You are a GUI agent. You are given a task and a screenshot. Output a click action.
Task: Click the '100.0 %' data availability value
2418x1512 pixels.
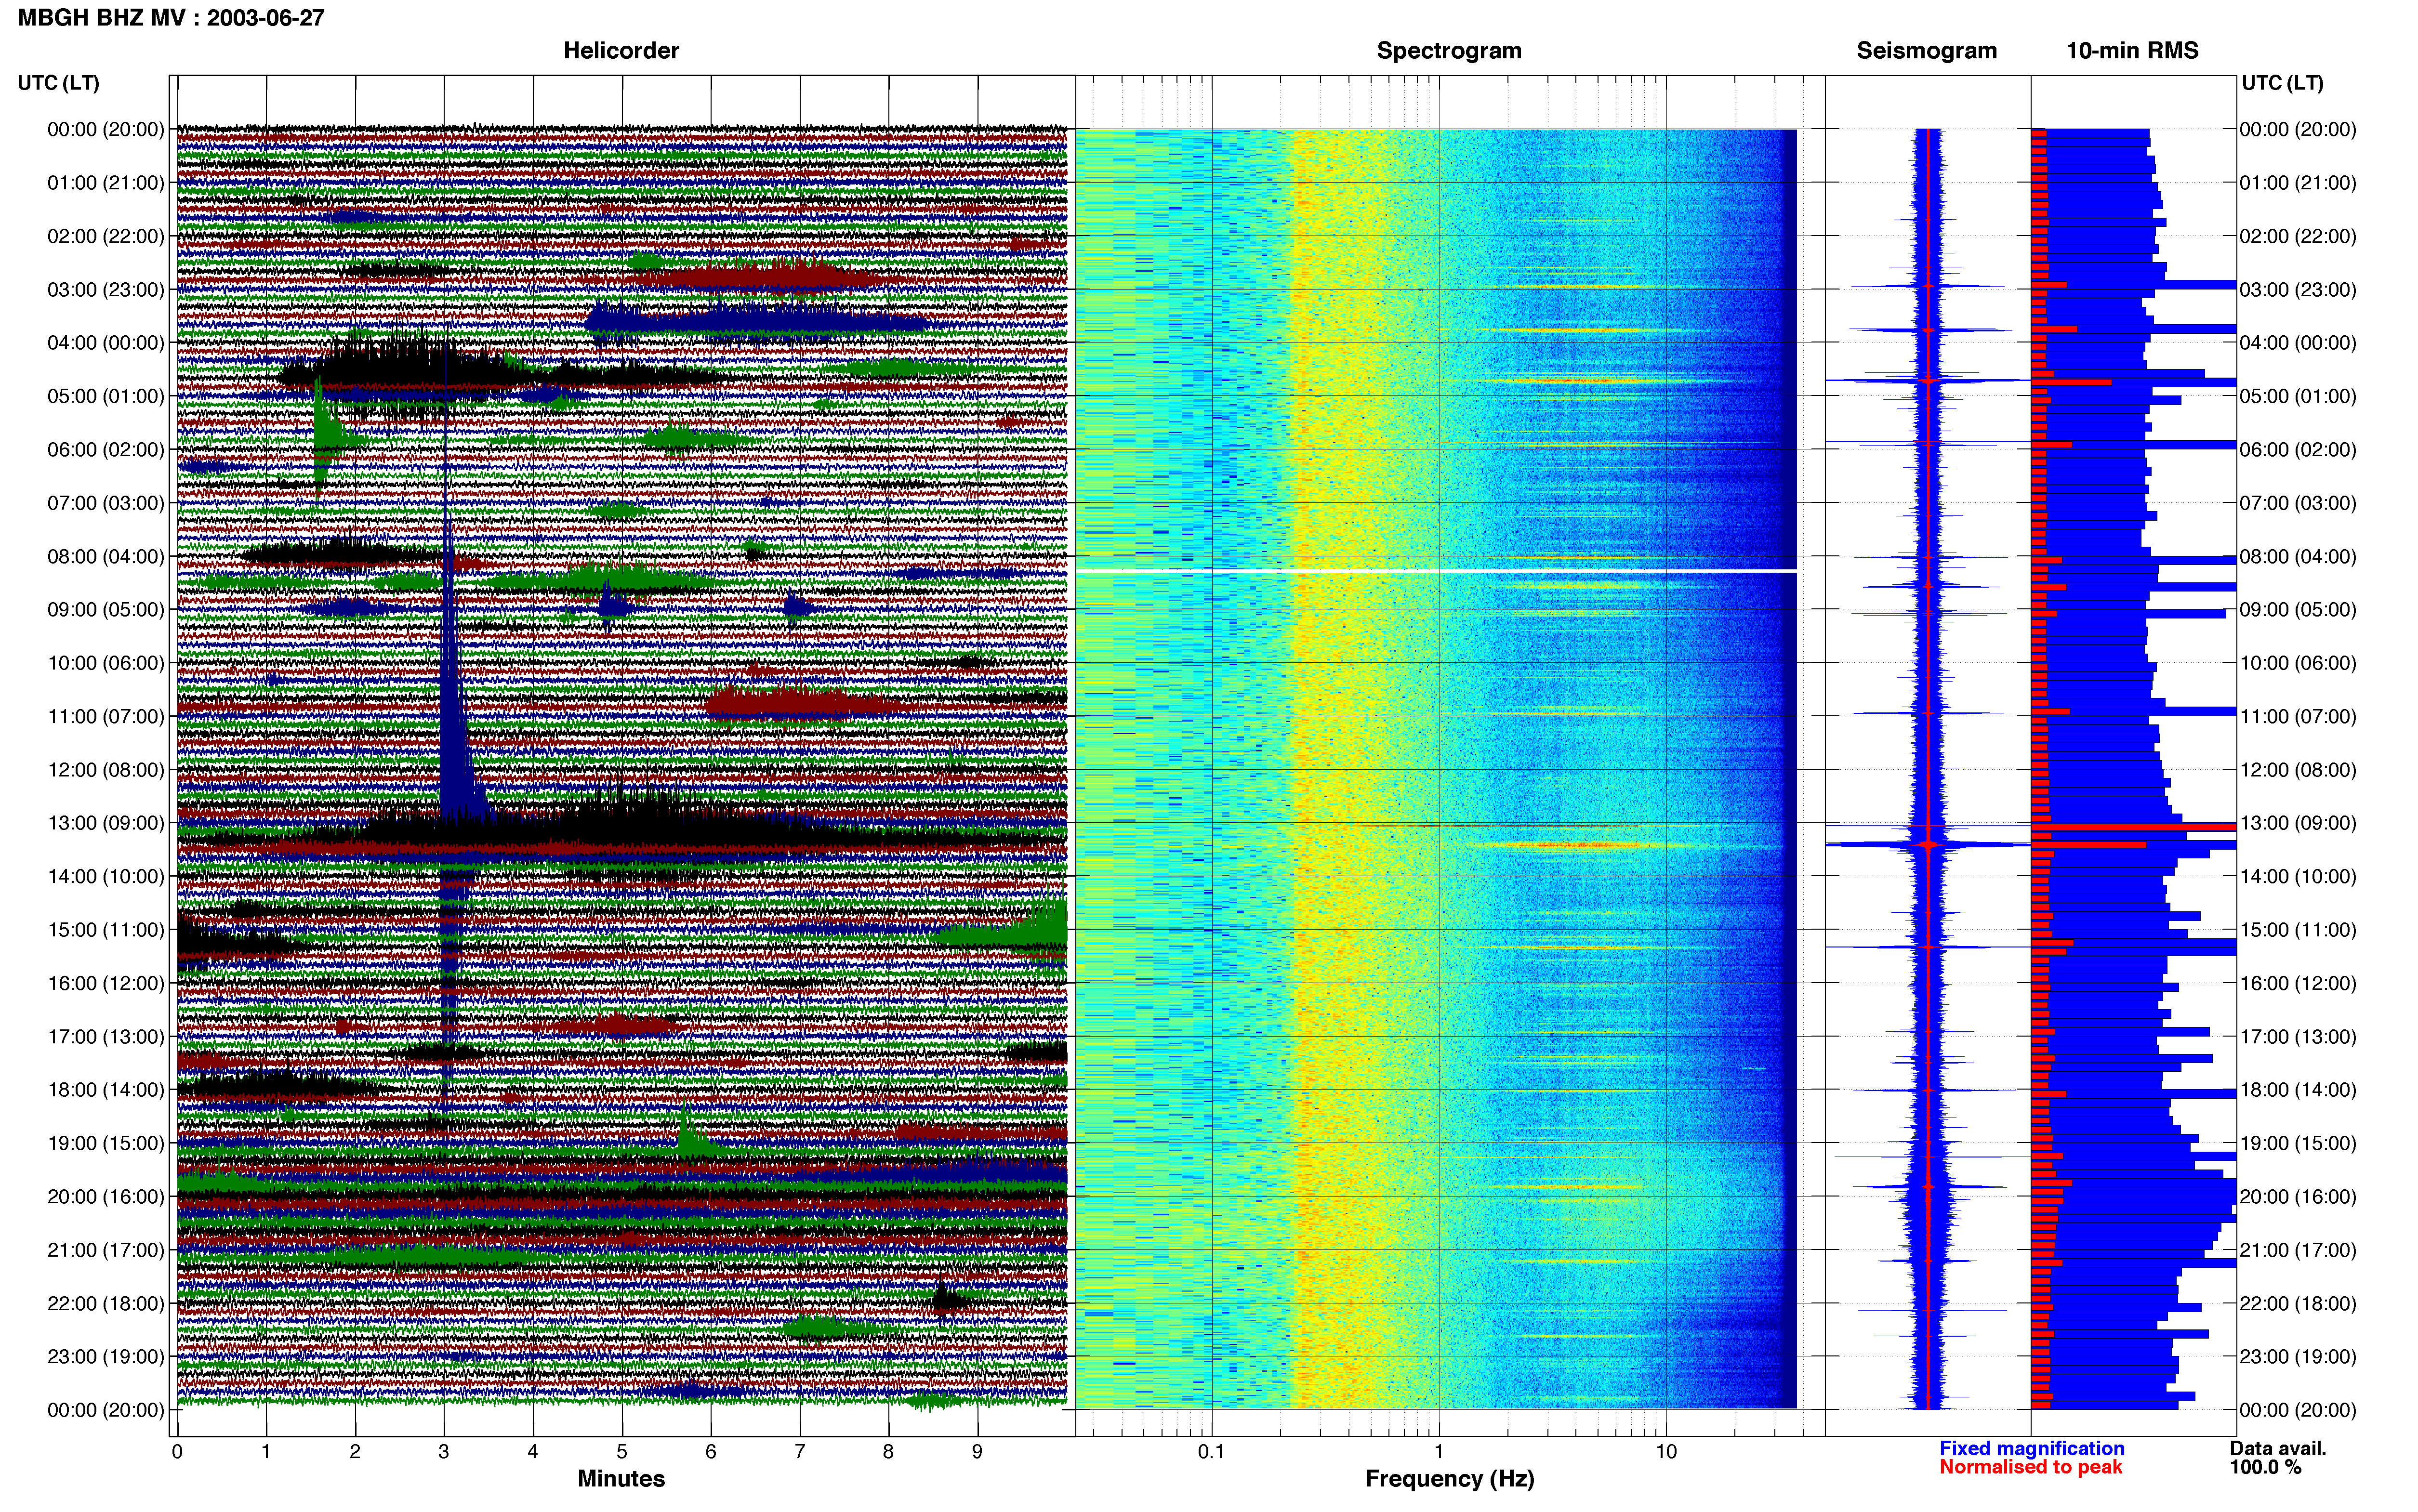(x=2265, y=1467)
